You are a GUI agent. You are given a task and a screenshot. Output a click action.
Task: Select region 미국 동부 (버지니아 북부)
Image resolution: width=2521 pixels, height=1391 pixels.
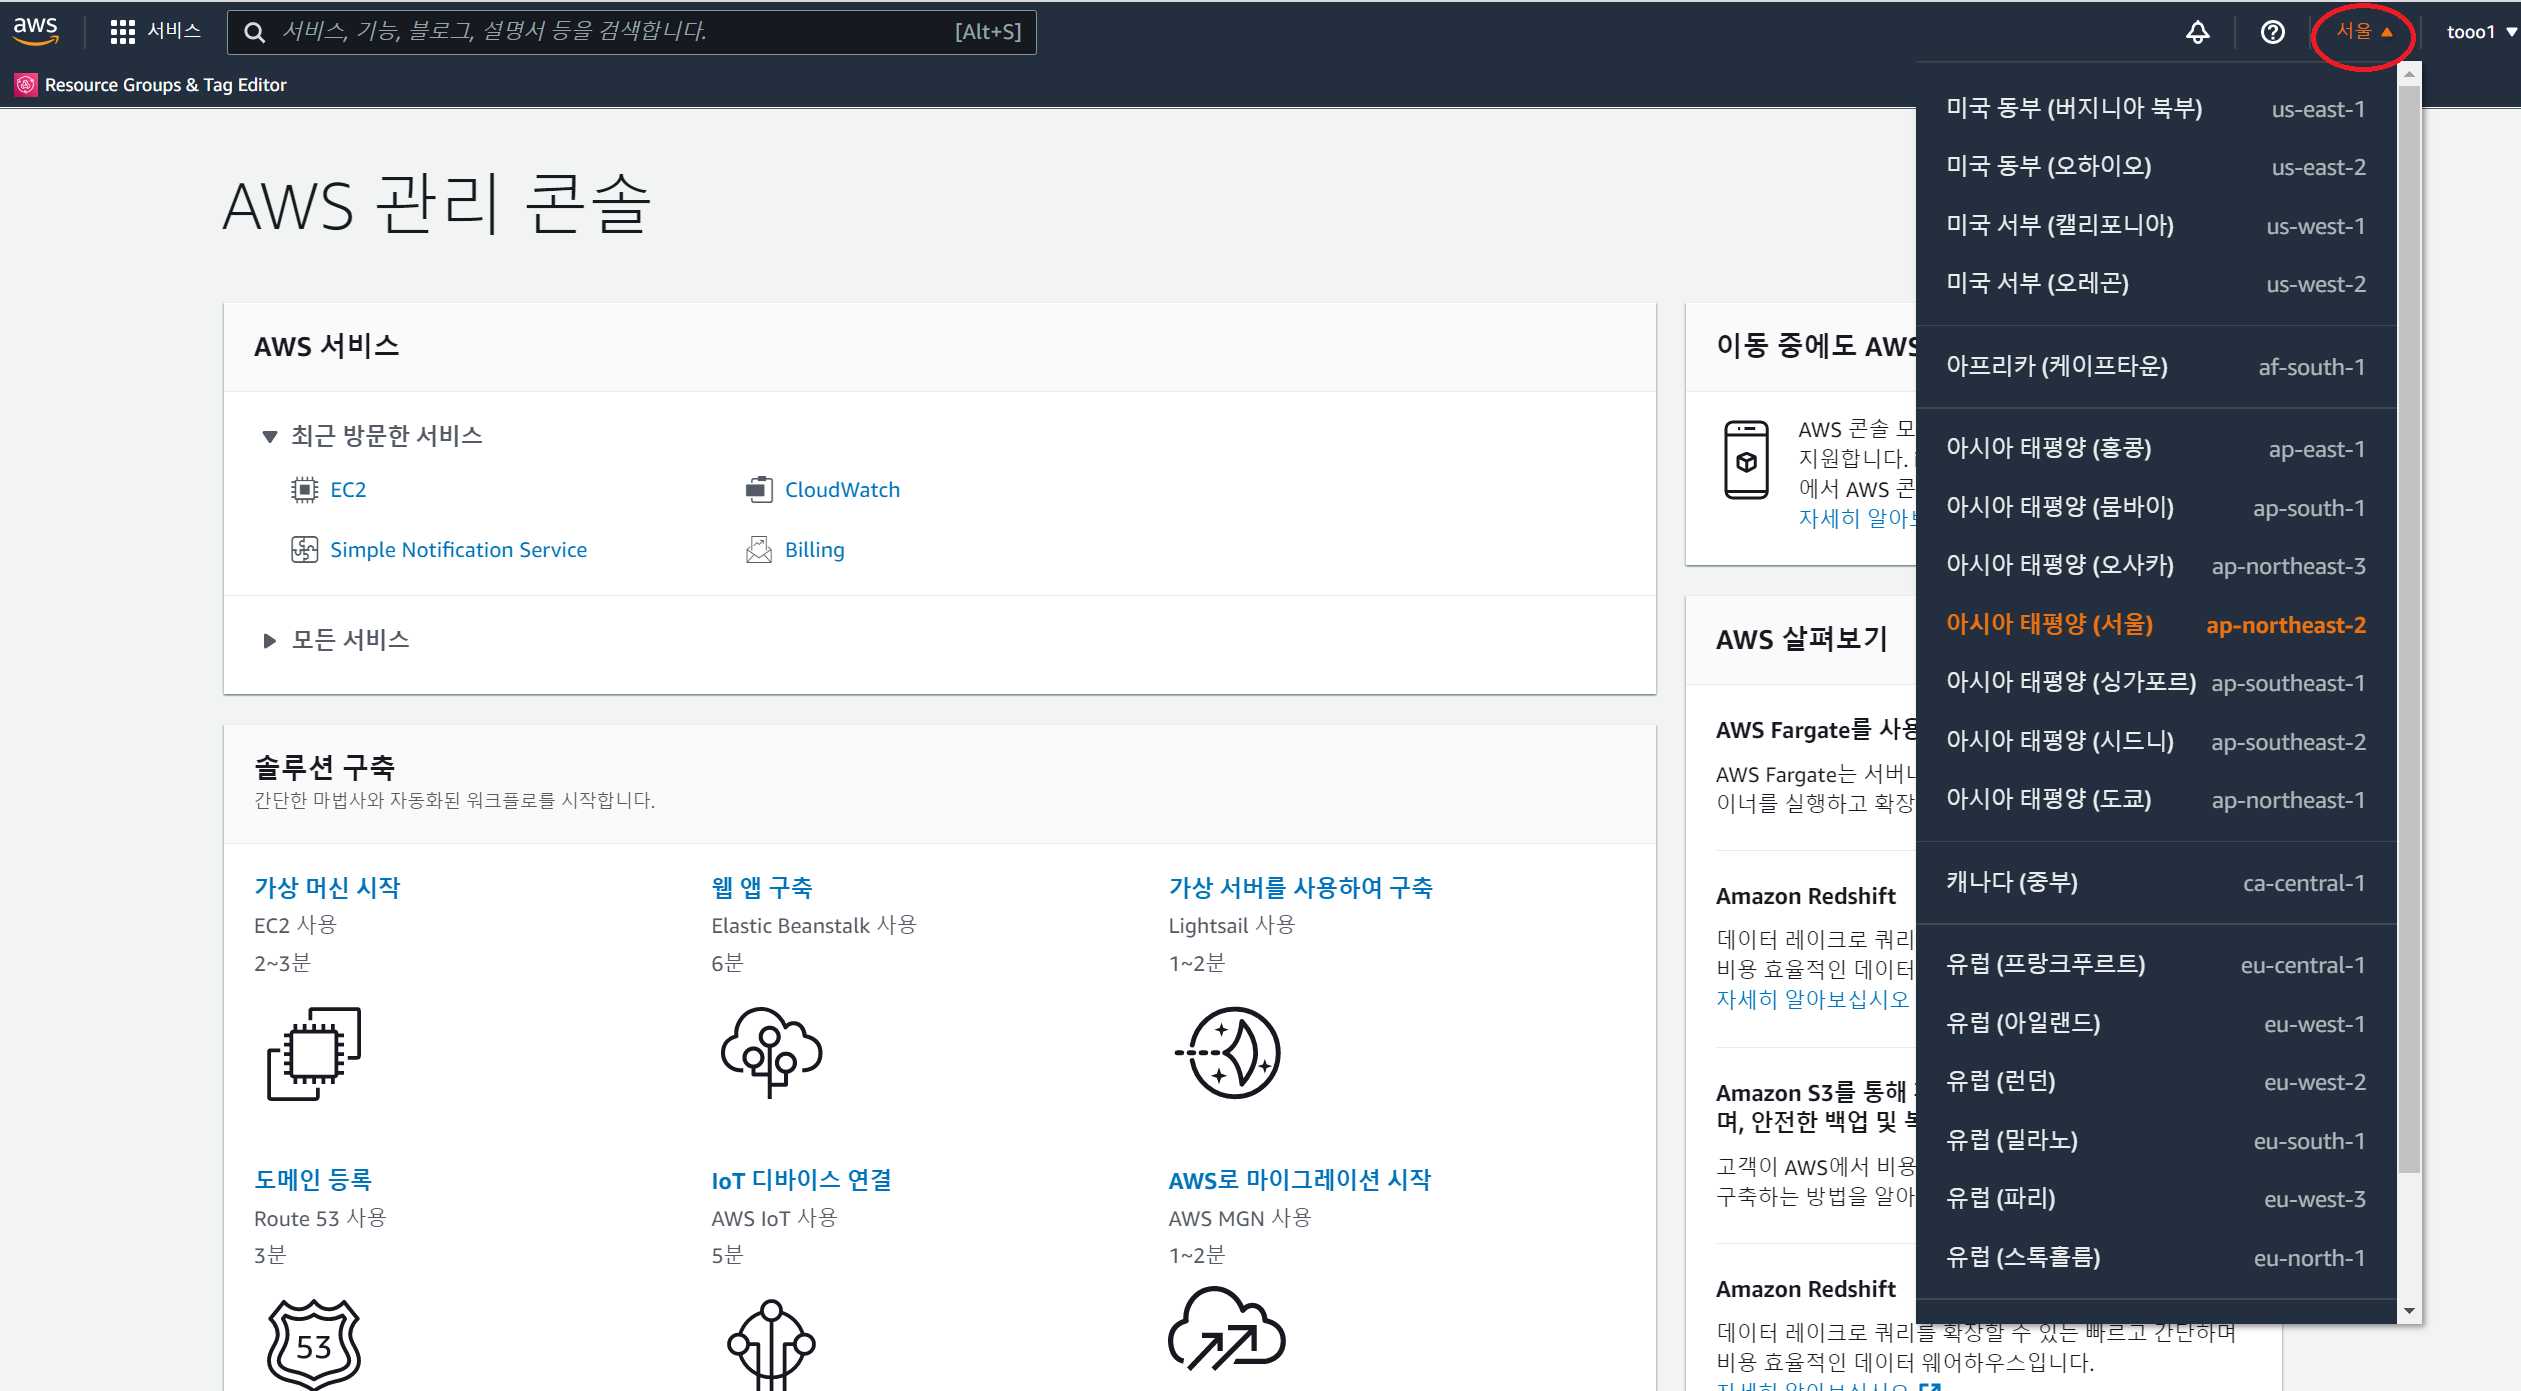click(x=2155, y=109)
